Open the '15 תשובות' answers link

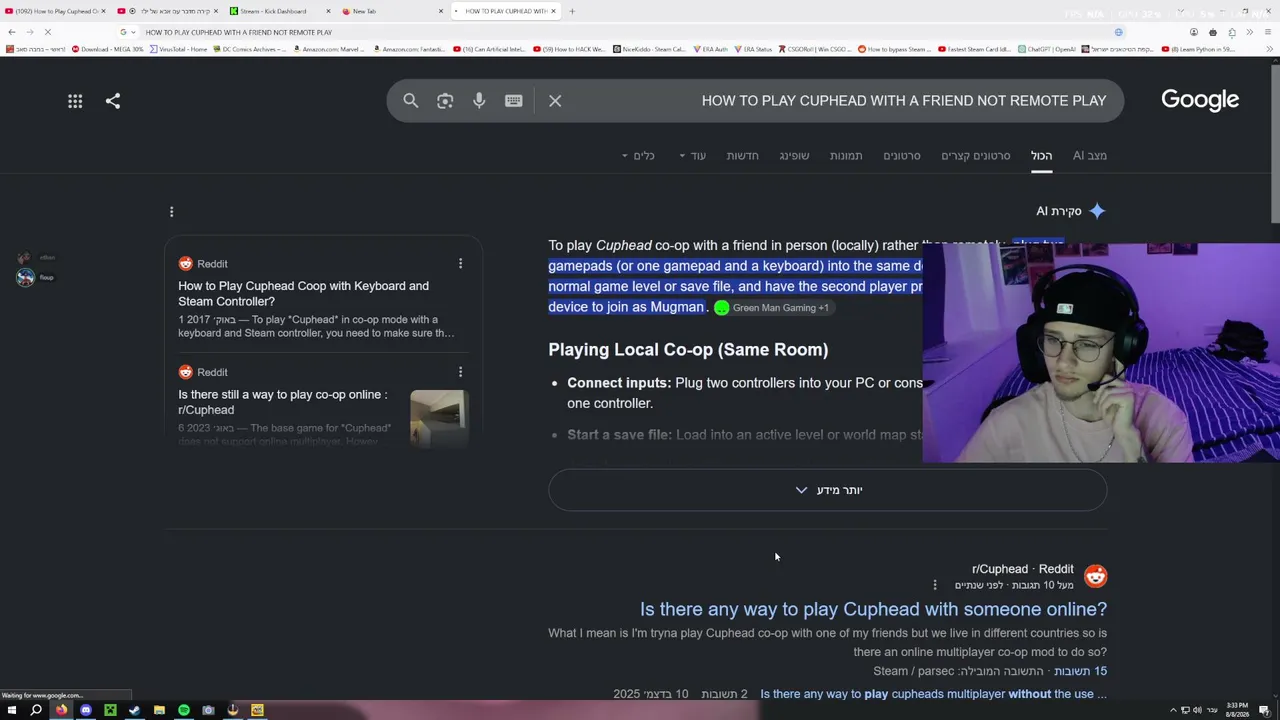[x=1080, y=671]
